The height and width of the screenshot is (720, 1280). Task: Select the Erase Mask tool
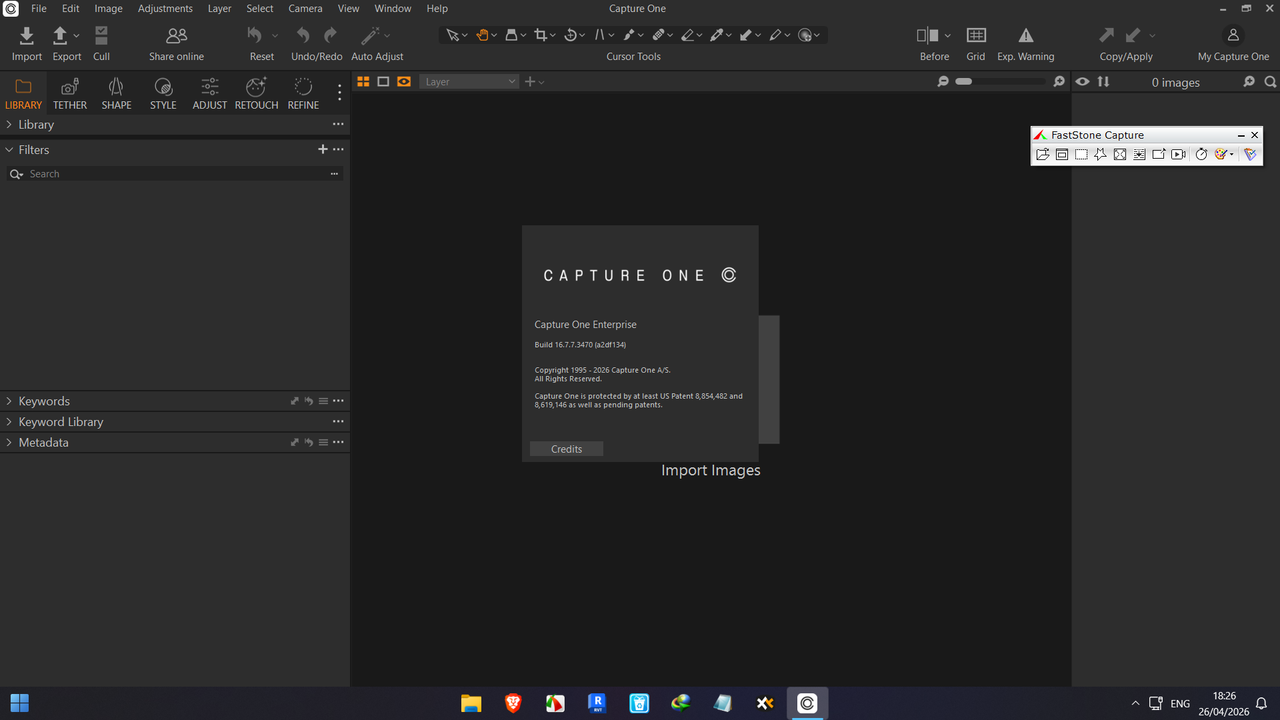click(x=688, y=35)
